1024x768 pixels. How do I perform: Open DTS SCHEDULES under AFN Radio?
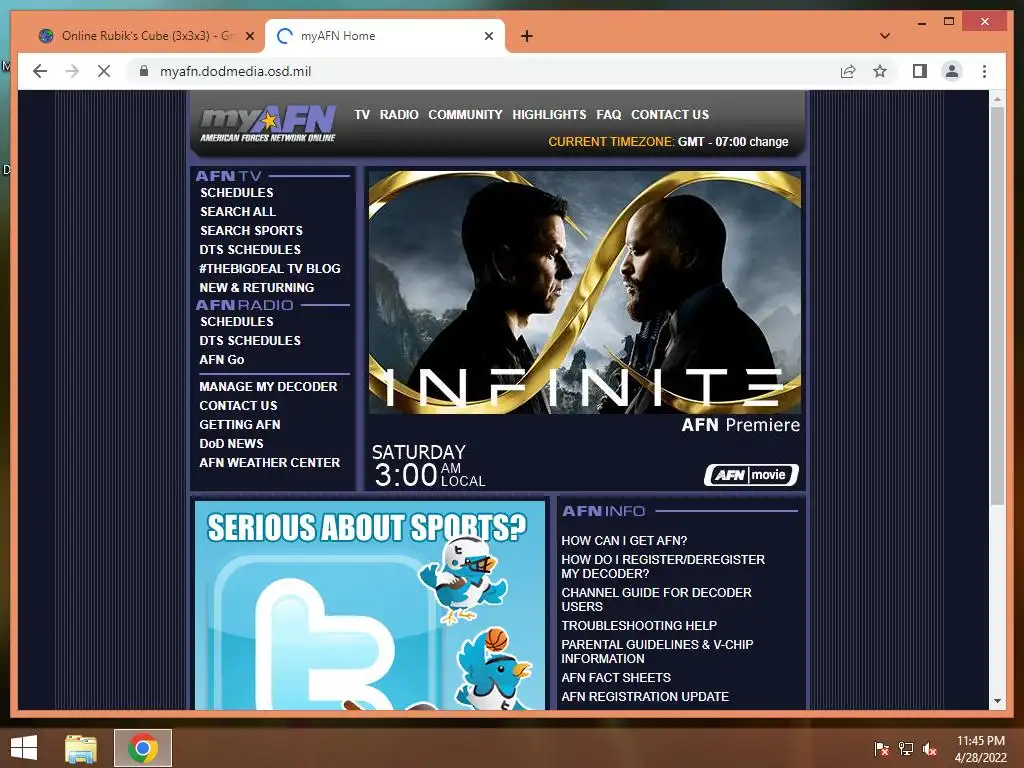(x=250, y=340)
